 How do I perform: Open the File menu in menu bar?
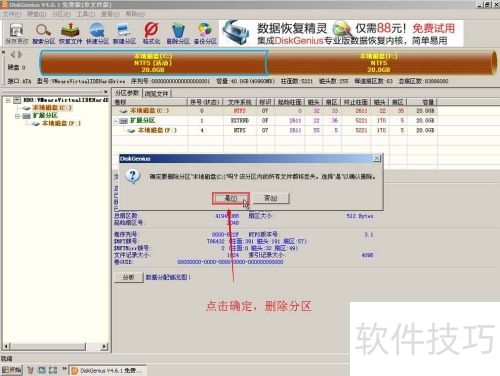point(12,14)
